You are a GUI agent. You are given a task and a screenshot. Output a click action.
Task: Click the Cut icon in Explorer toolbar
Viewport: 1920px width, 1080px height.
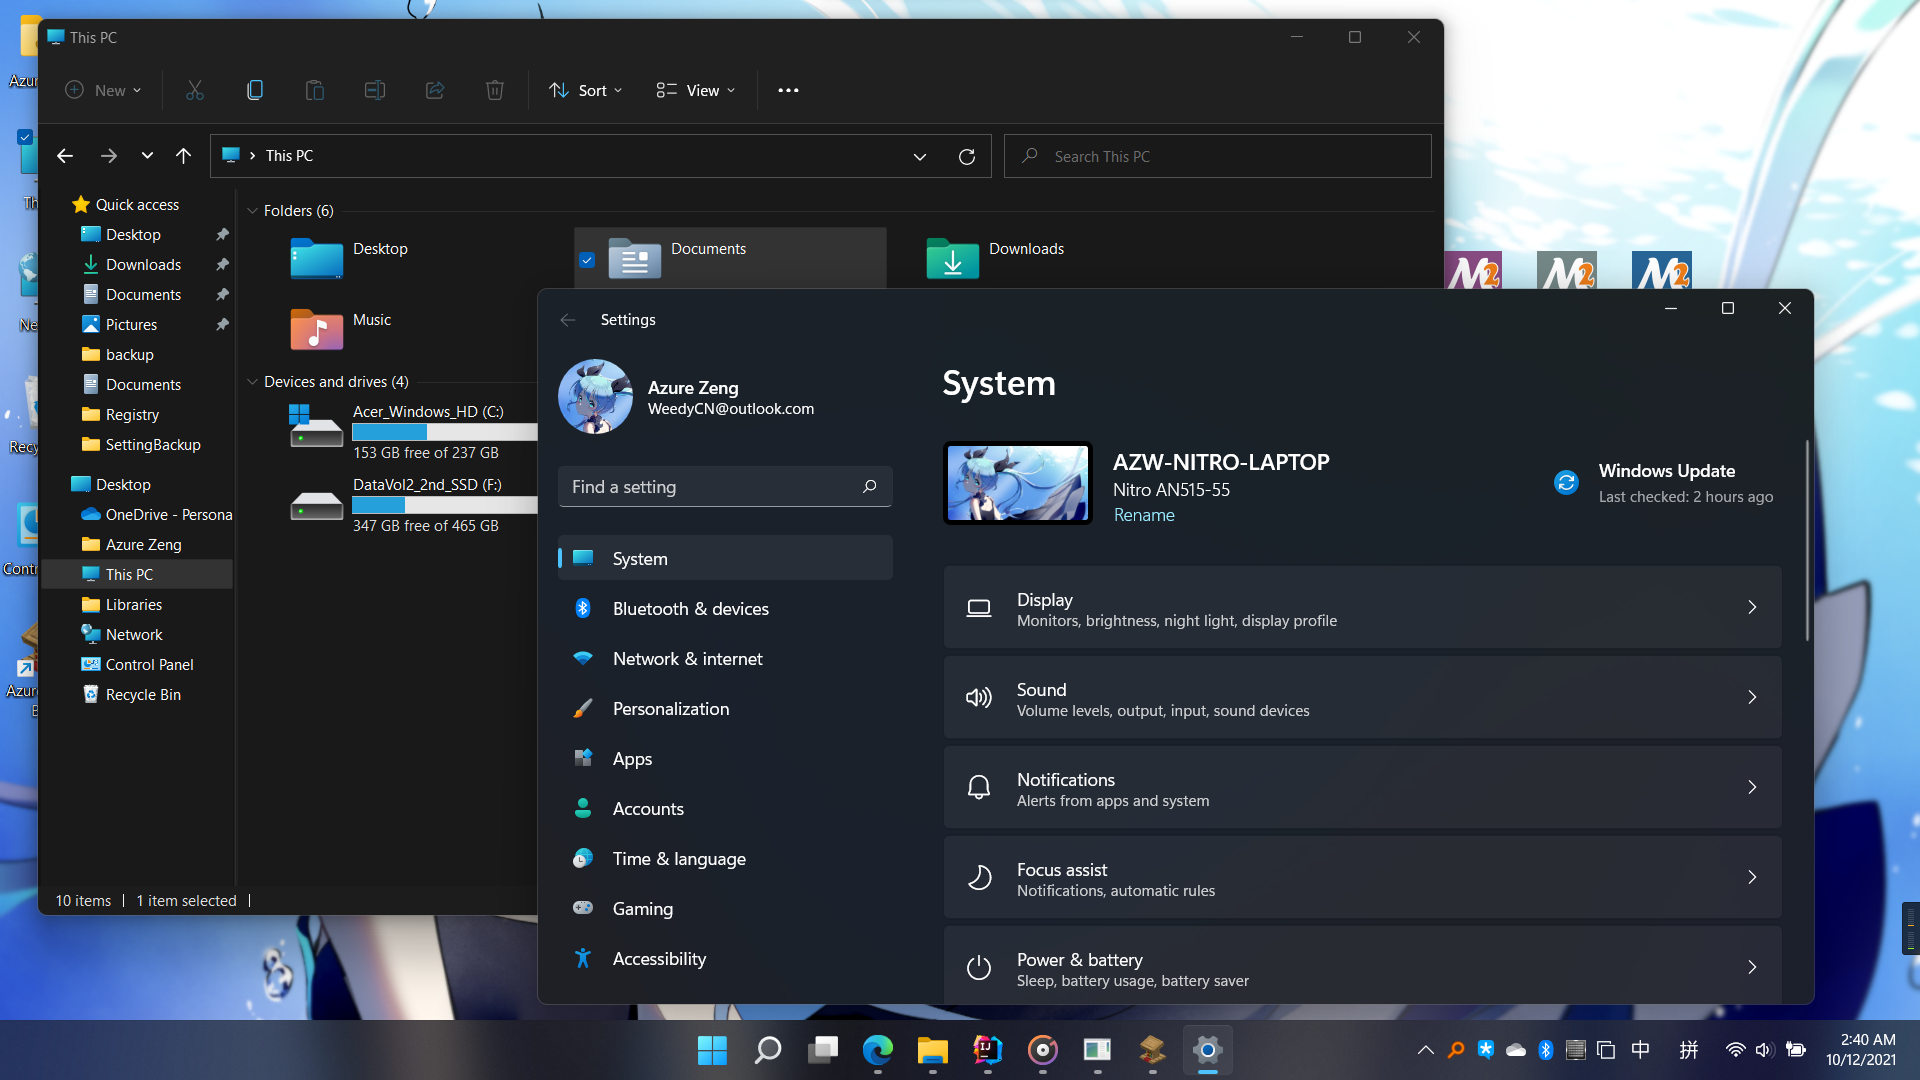pyautogui.click(x=194, y=90)
